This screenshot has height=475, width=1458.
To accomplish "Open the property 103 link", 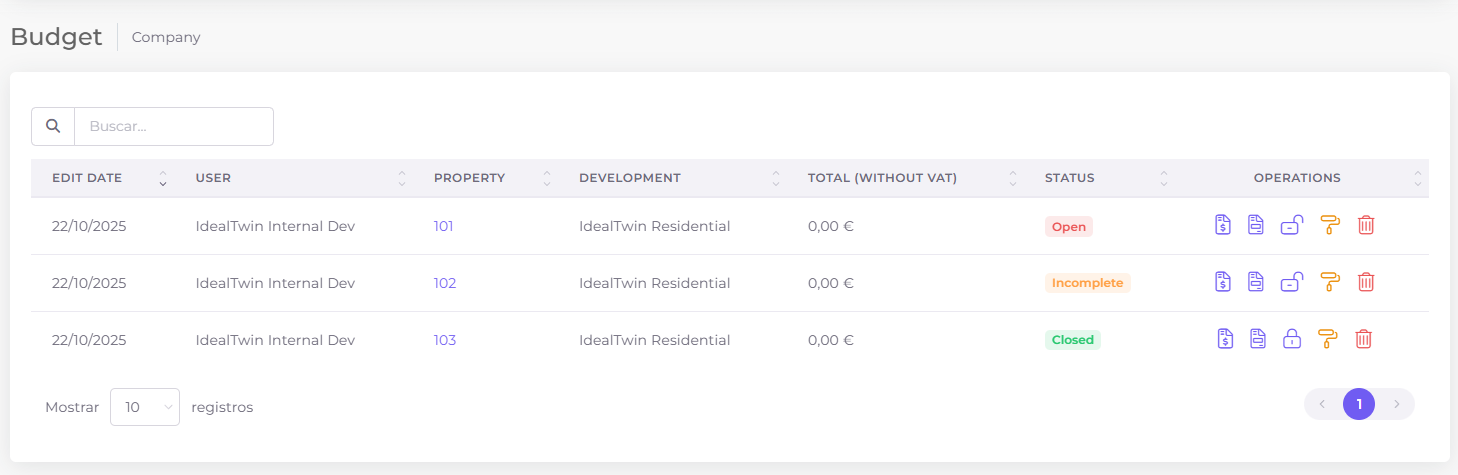I will [444, 340].
